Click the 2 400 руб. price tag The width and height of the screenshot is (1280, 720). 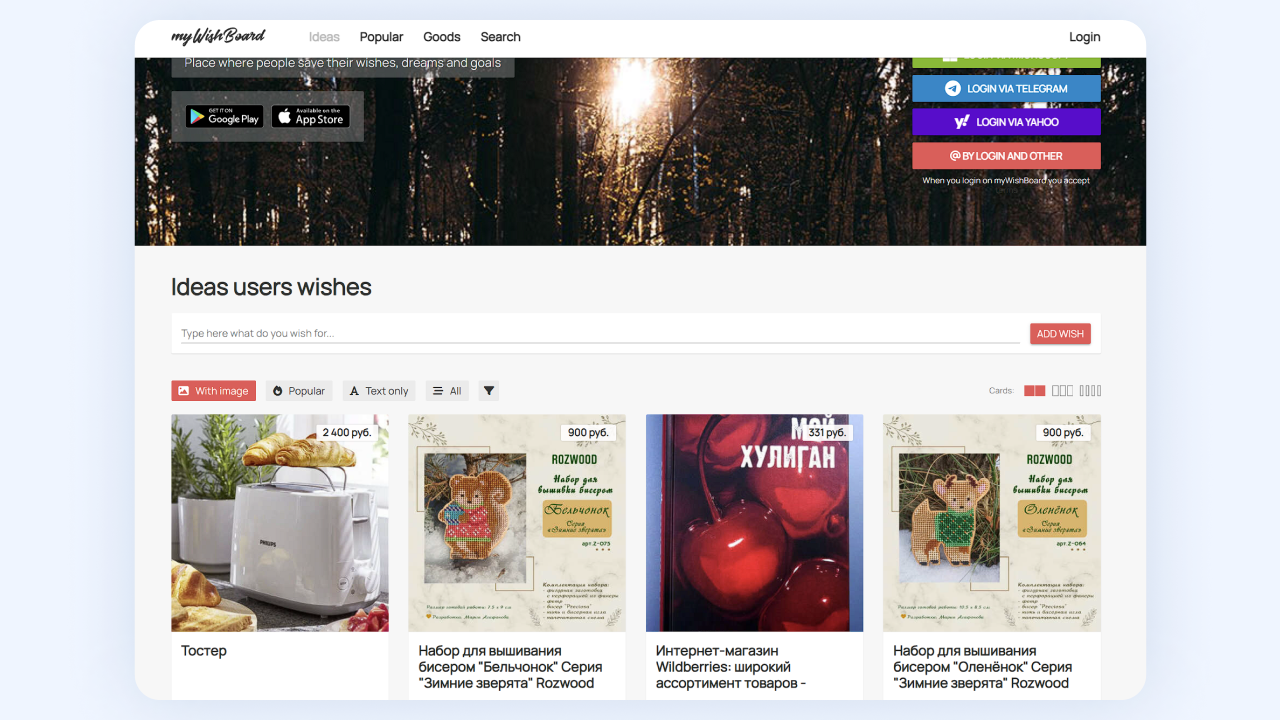coord(347,433)
